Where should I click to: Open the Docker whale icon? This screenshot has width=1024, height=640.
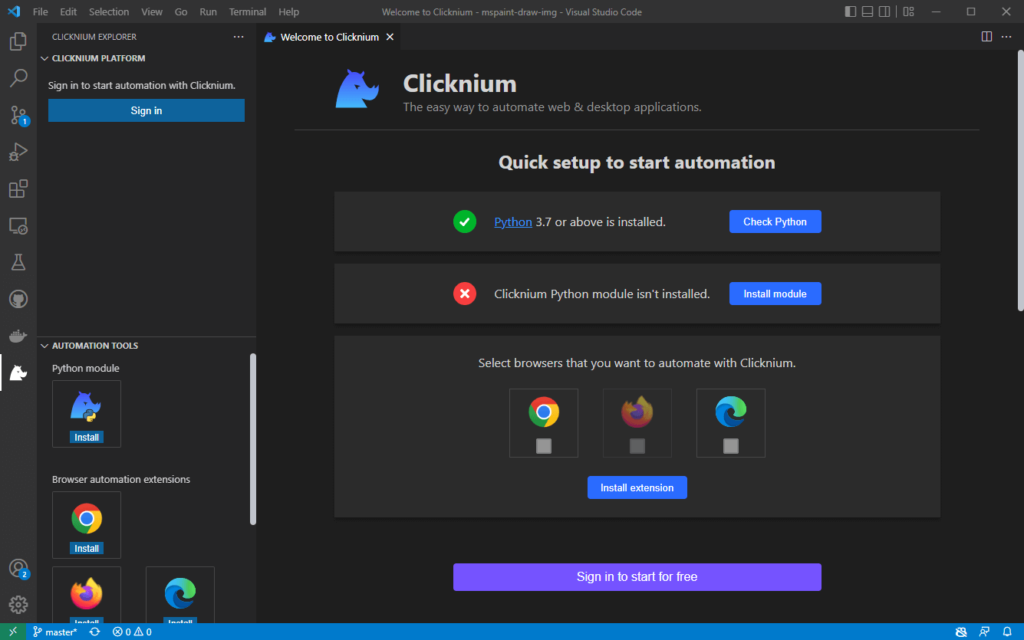click(x=18, y=336)
